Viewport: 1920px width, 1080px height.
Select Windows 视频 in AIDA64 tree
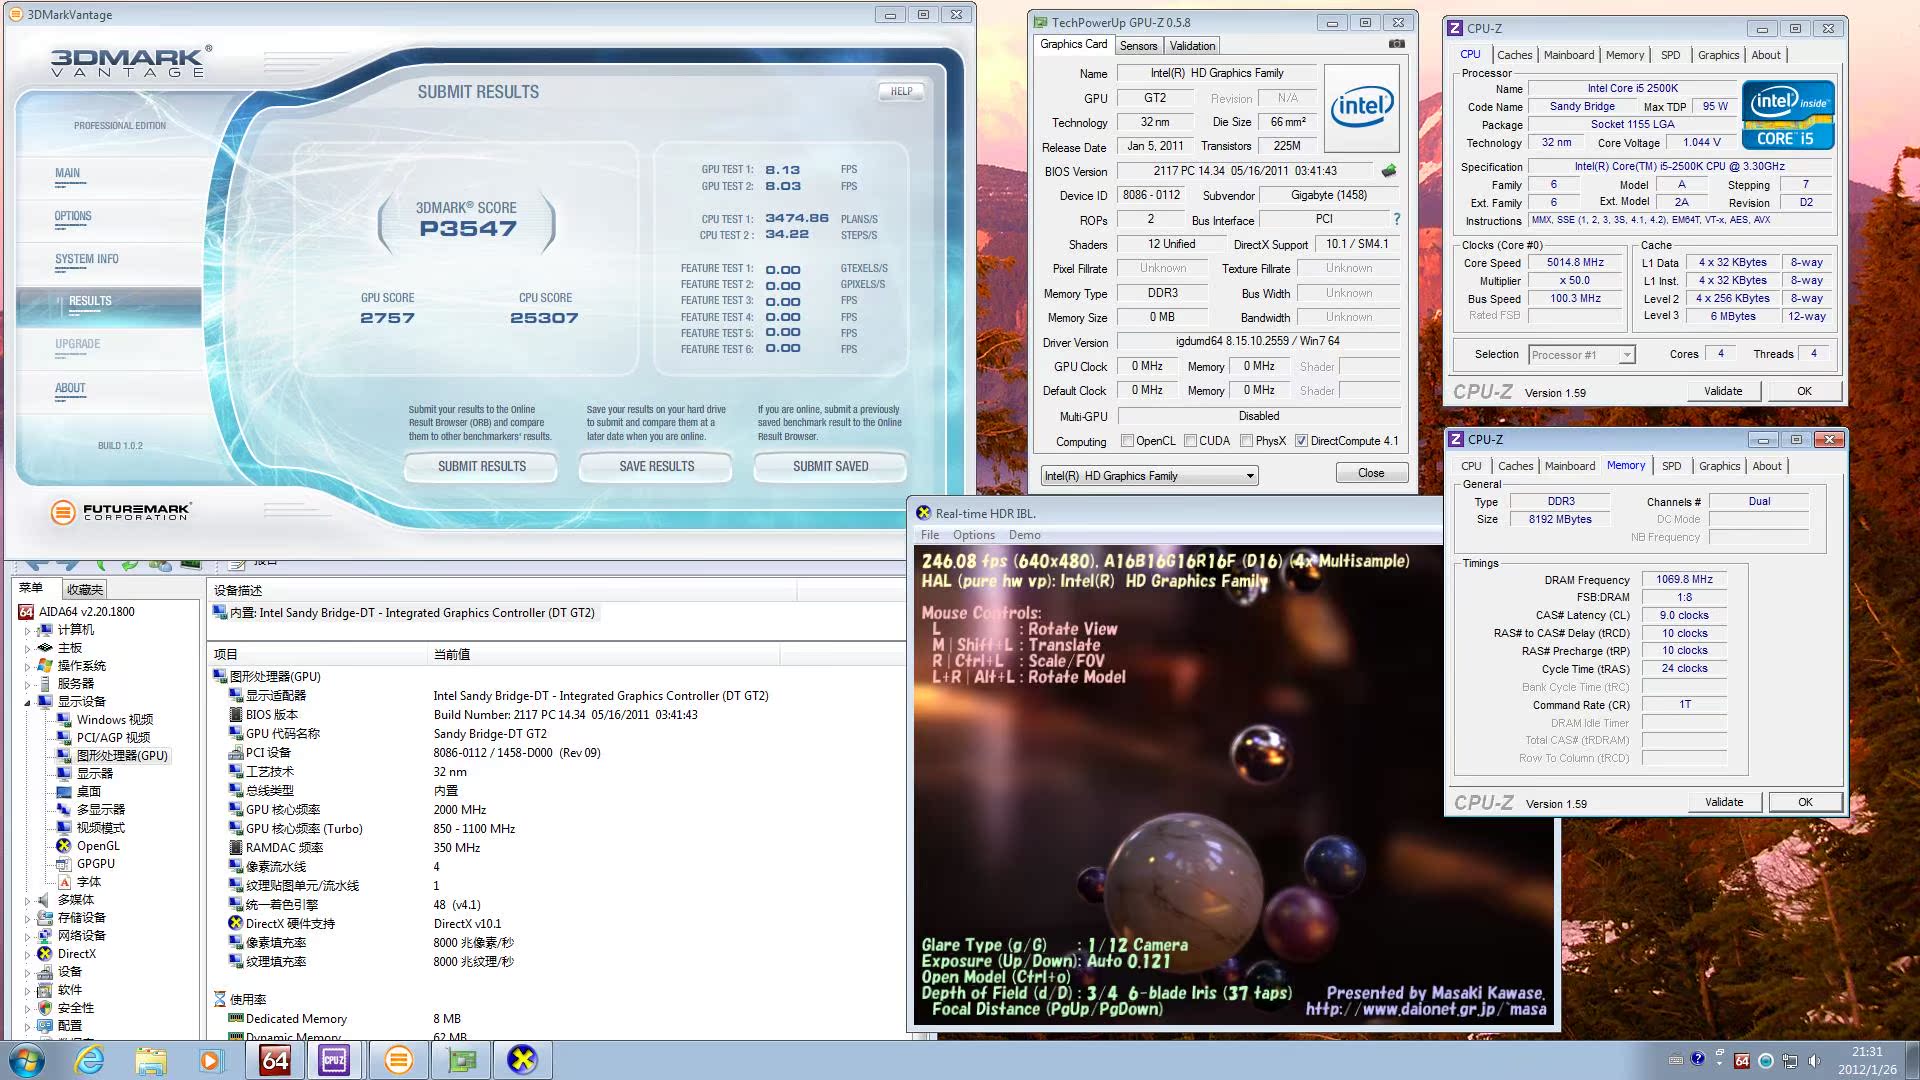tap(115, 720)
